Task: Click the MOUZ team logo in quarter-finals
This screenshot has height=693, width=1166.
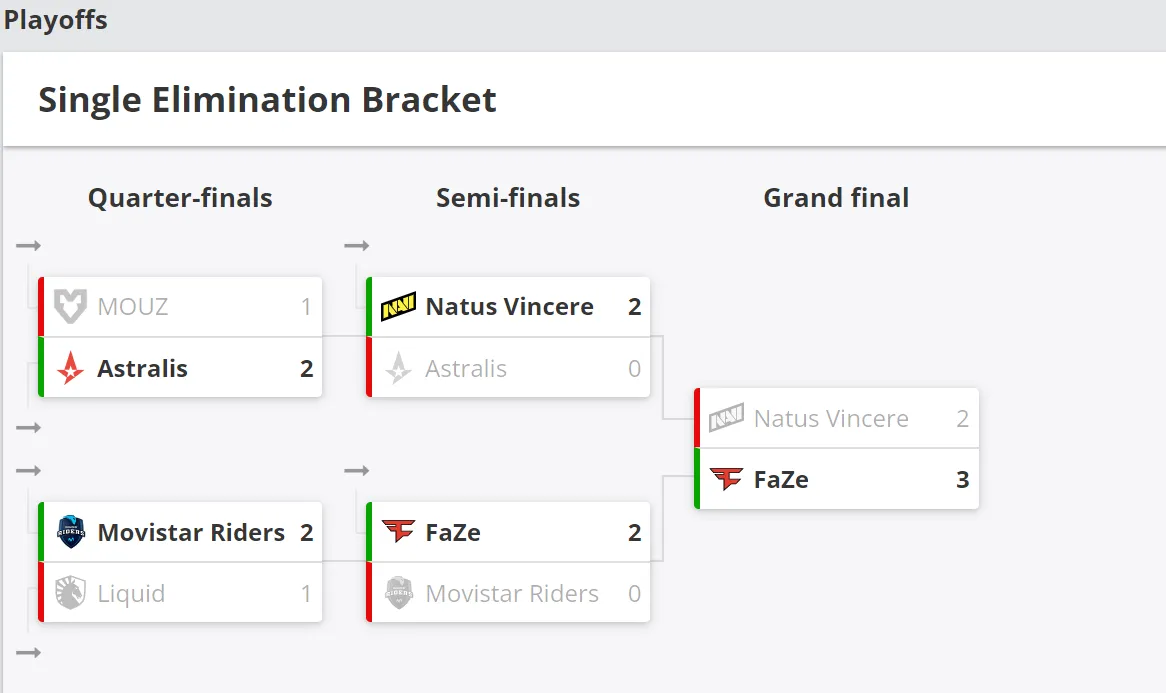Action: (71, 306)
